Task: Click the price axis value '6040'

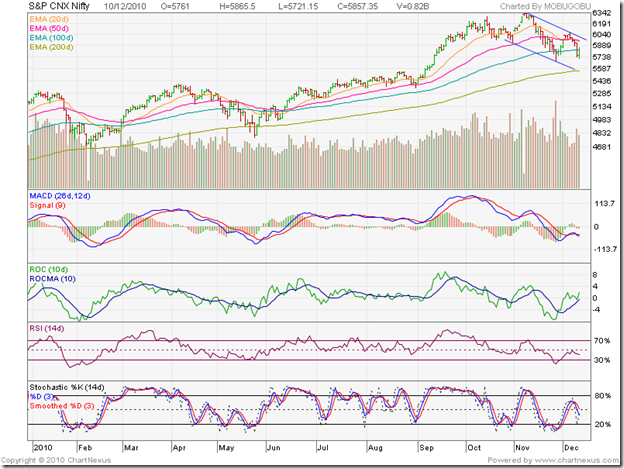Action: click(601, 35)
